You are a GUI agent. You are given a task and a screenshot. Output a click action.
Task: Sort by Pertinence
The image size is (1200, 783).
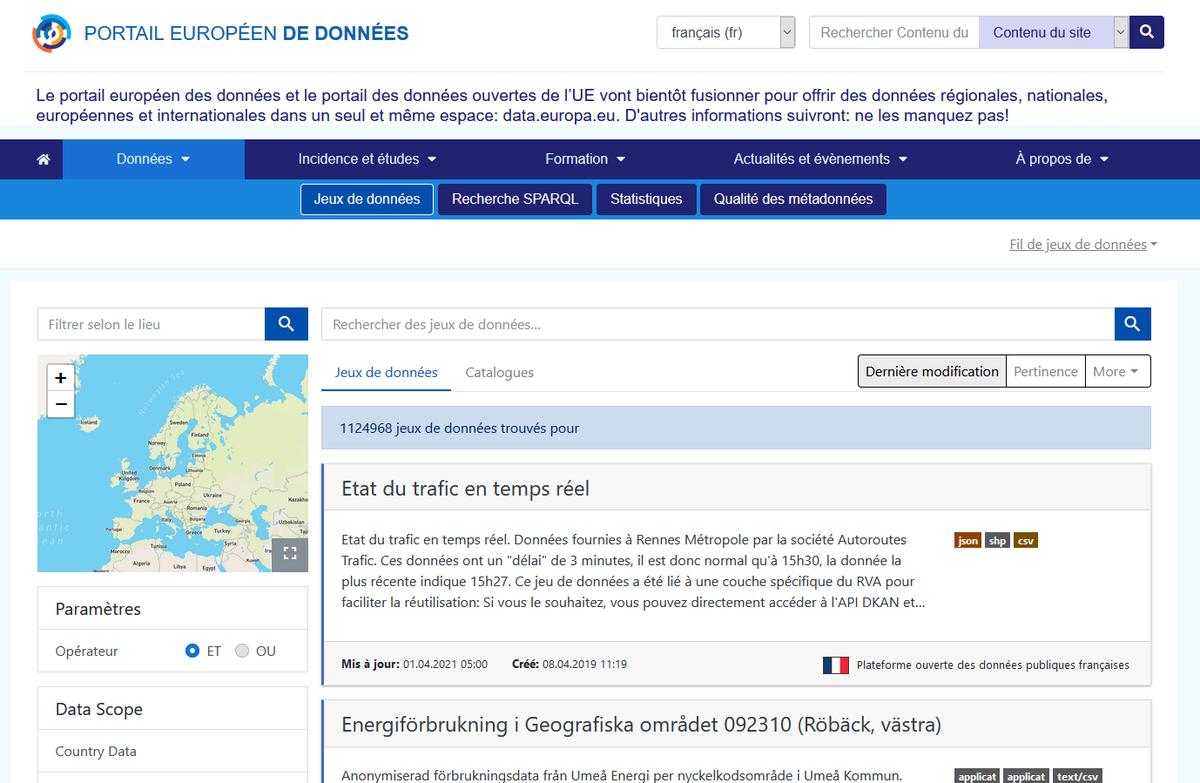coord(1045,371)
